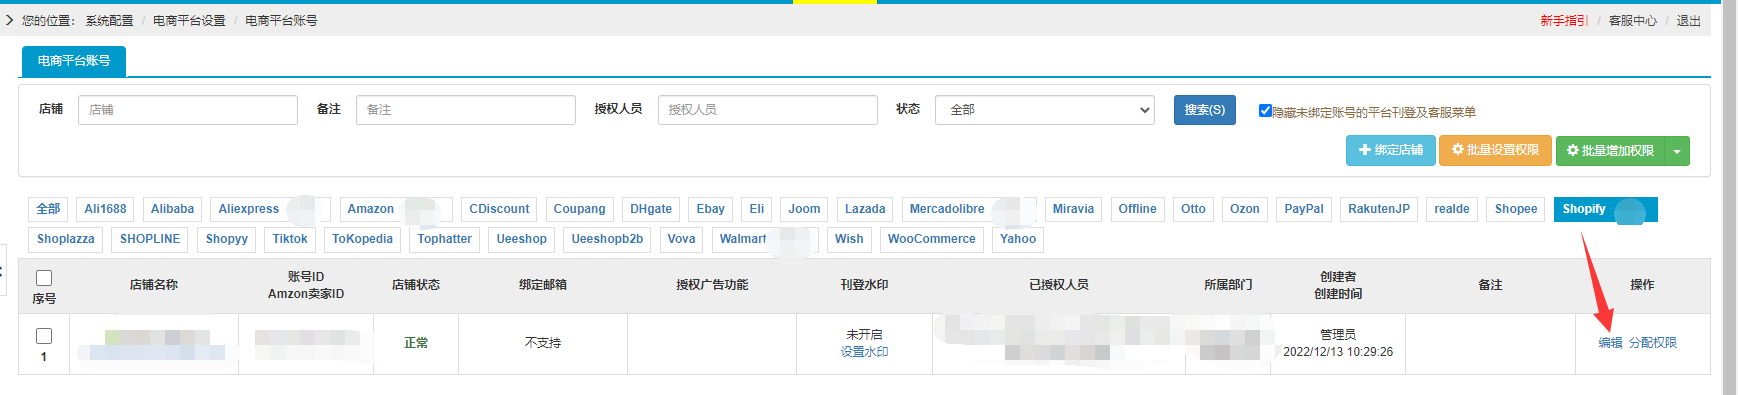Viewport: 1738px width, 395px height.
Task: Tick the checkbox for row 1
Action: click(44, 336)
